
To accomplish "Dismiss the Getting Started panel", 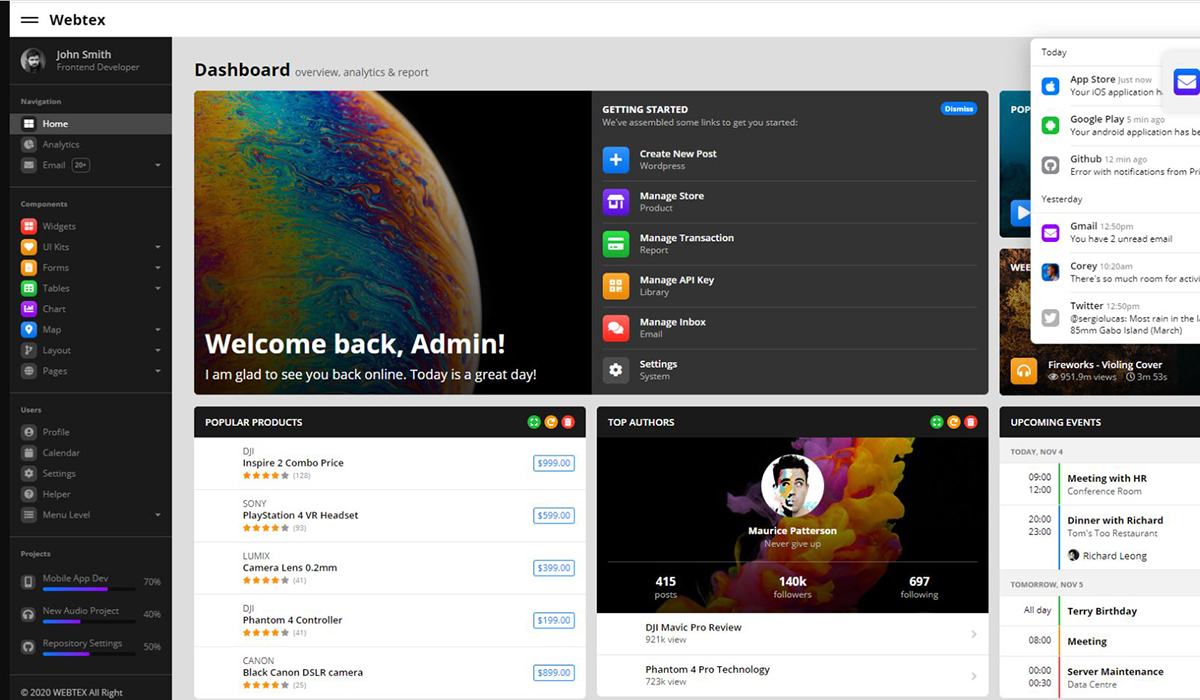I will [958, 109].
